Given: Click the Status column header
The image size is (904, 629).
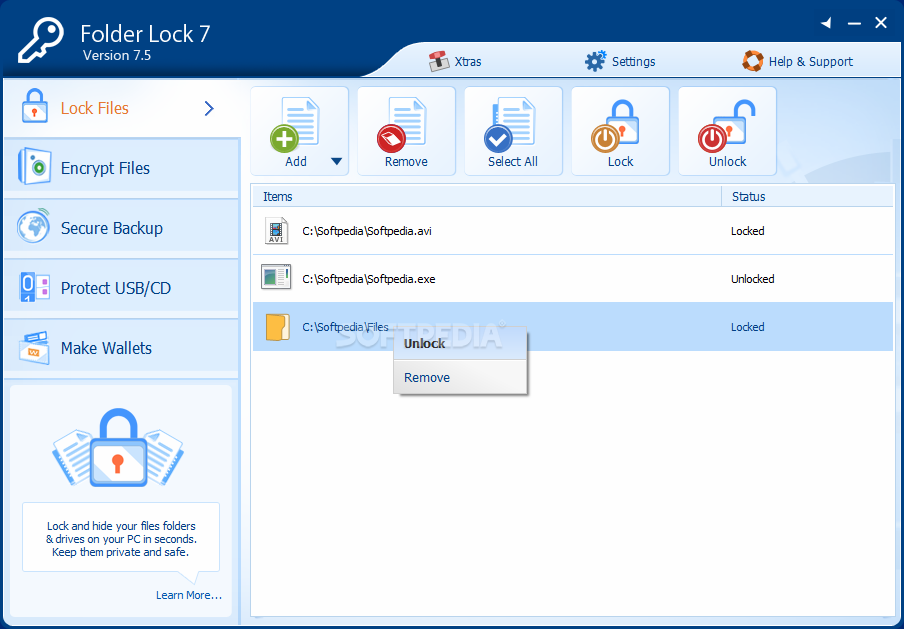Looking at the screenshot, I should 807,197.
